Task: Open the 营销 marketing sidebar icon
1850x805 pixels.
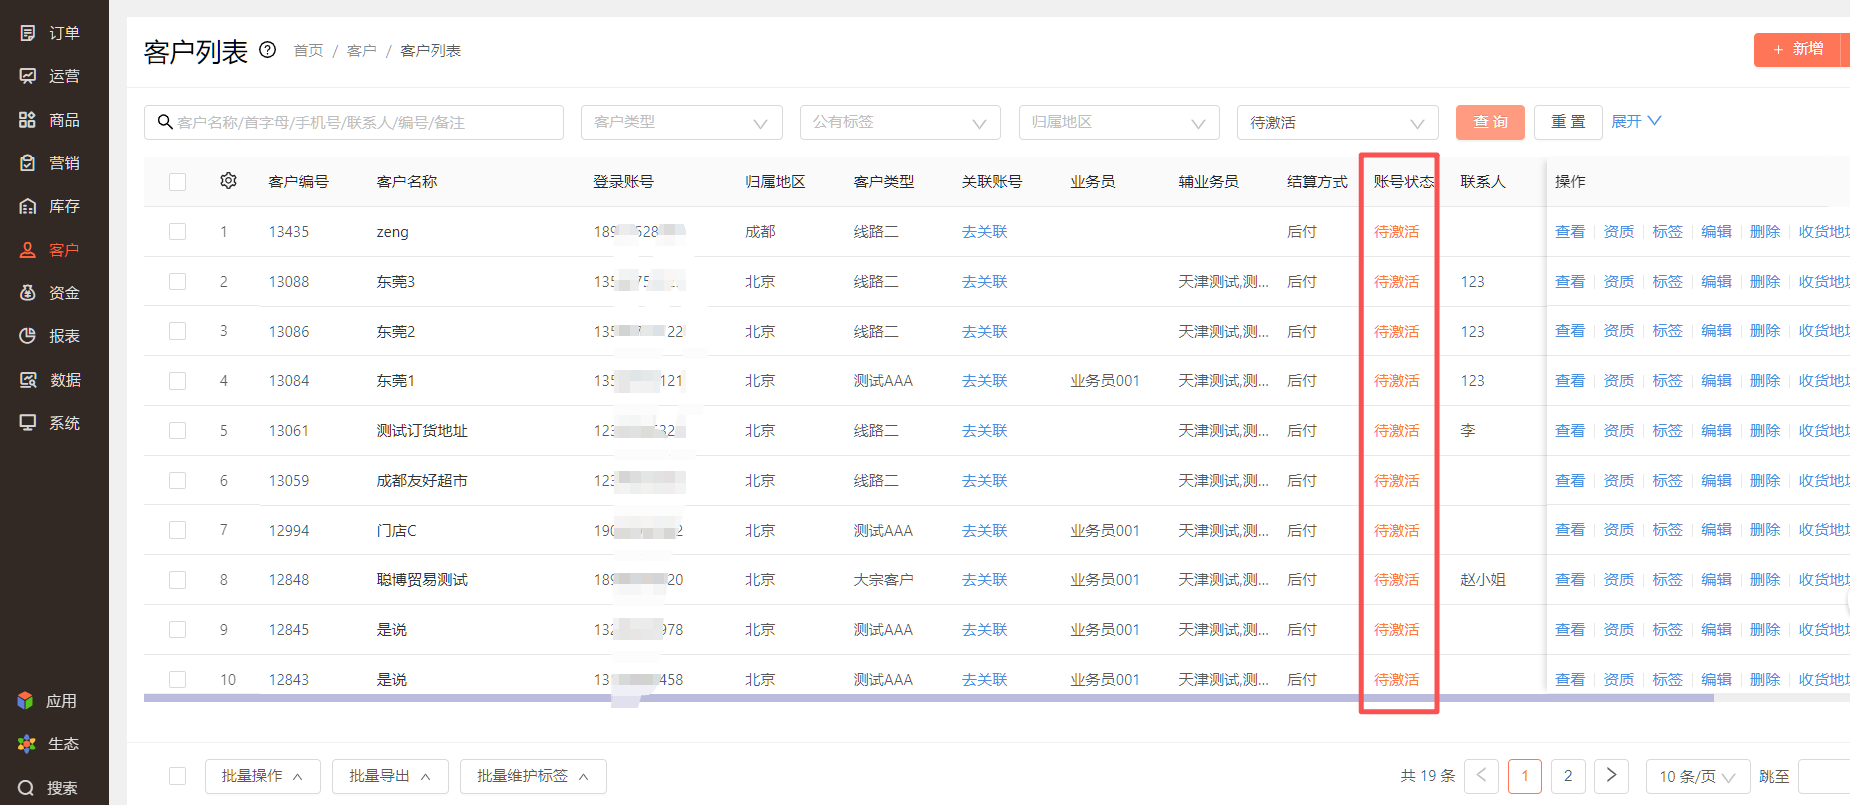Action: pyautogui.click(x=28, y=163)
